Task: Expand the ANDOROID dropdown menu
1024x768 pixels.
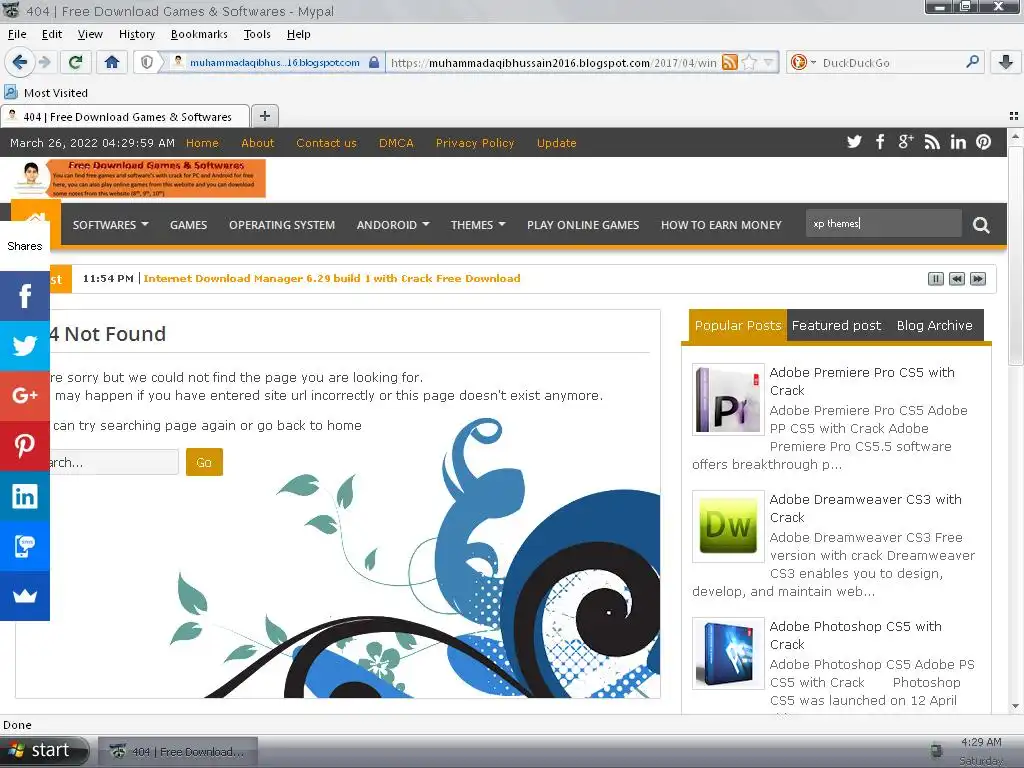Action: tap(392, 225)
